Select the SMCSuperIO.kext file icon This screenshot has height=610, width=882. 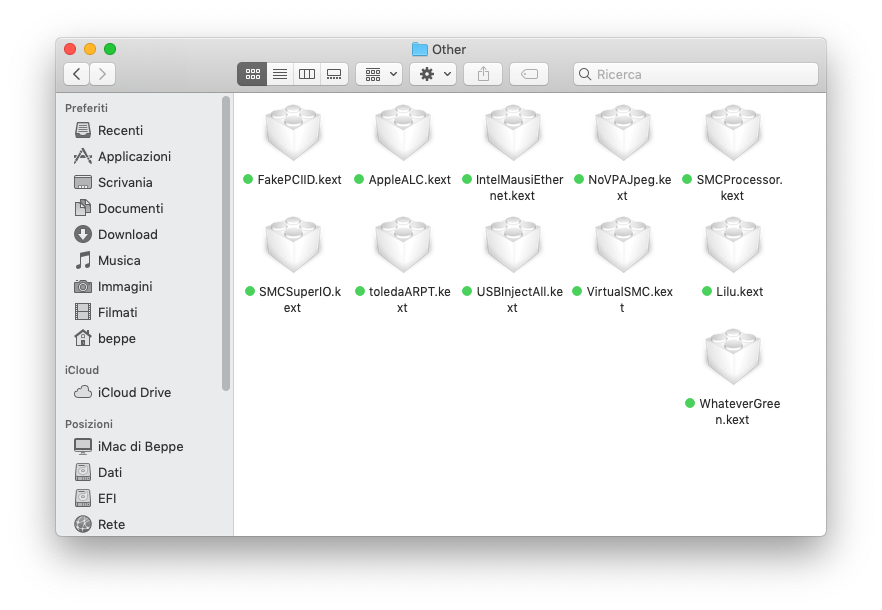293,245
